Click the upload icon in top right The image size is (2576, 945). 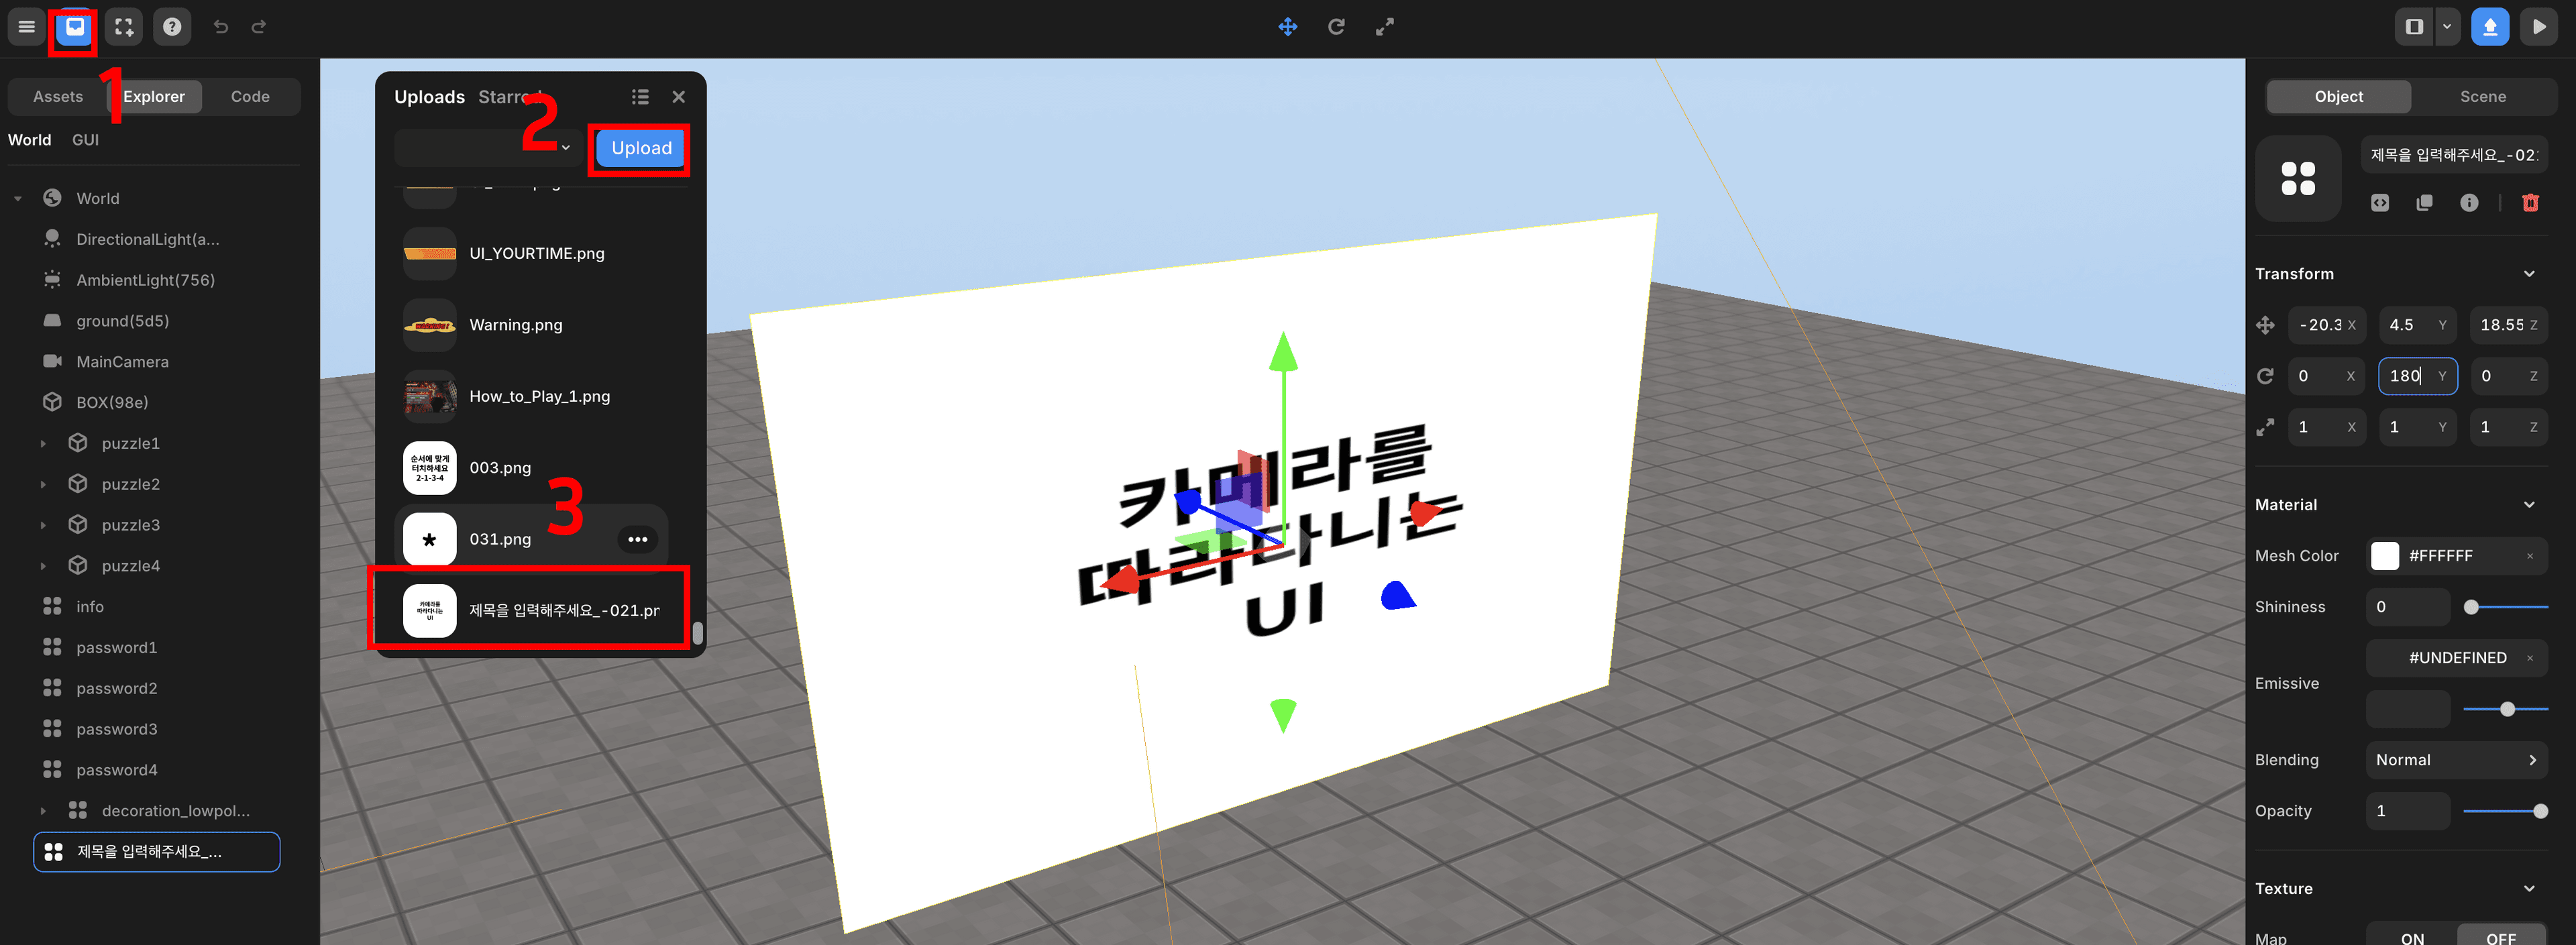[x=2491, y=25]
